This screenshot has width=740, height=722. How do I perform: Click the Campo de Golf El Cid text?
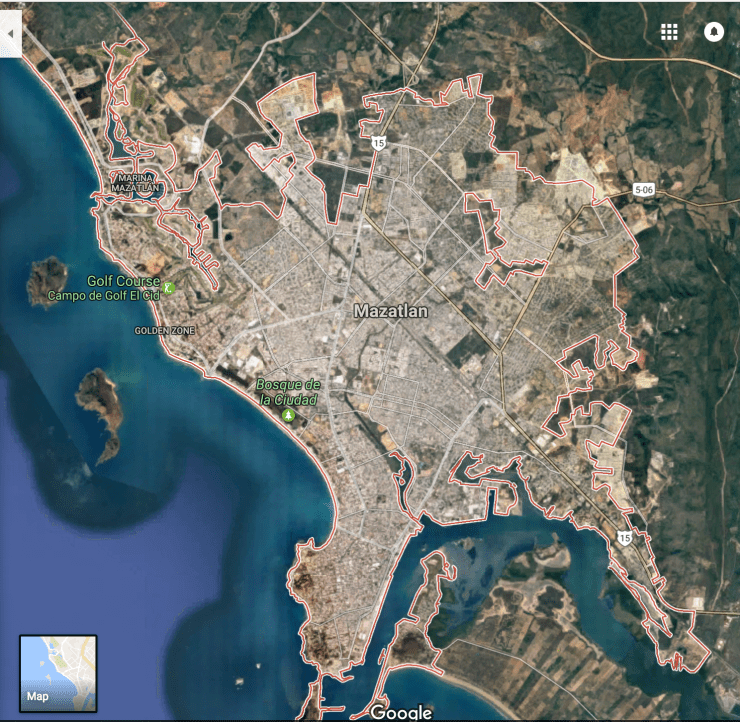(104, 296)
